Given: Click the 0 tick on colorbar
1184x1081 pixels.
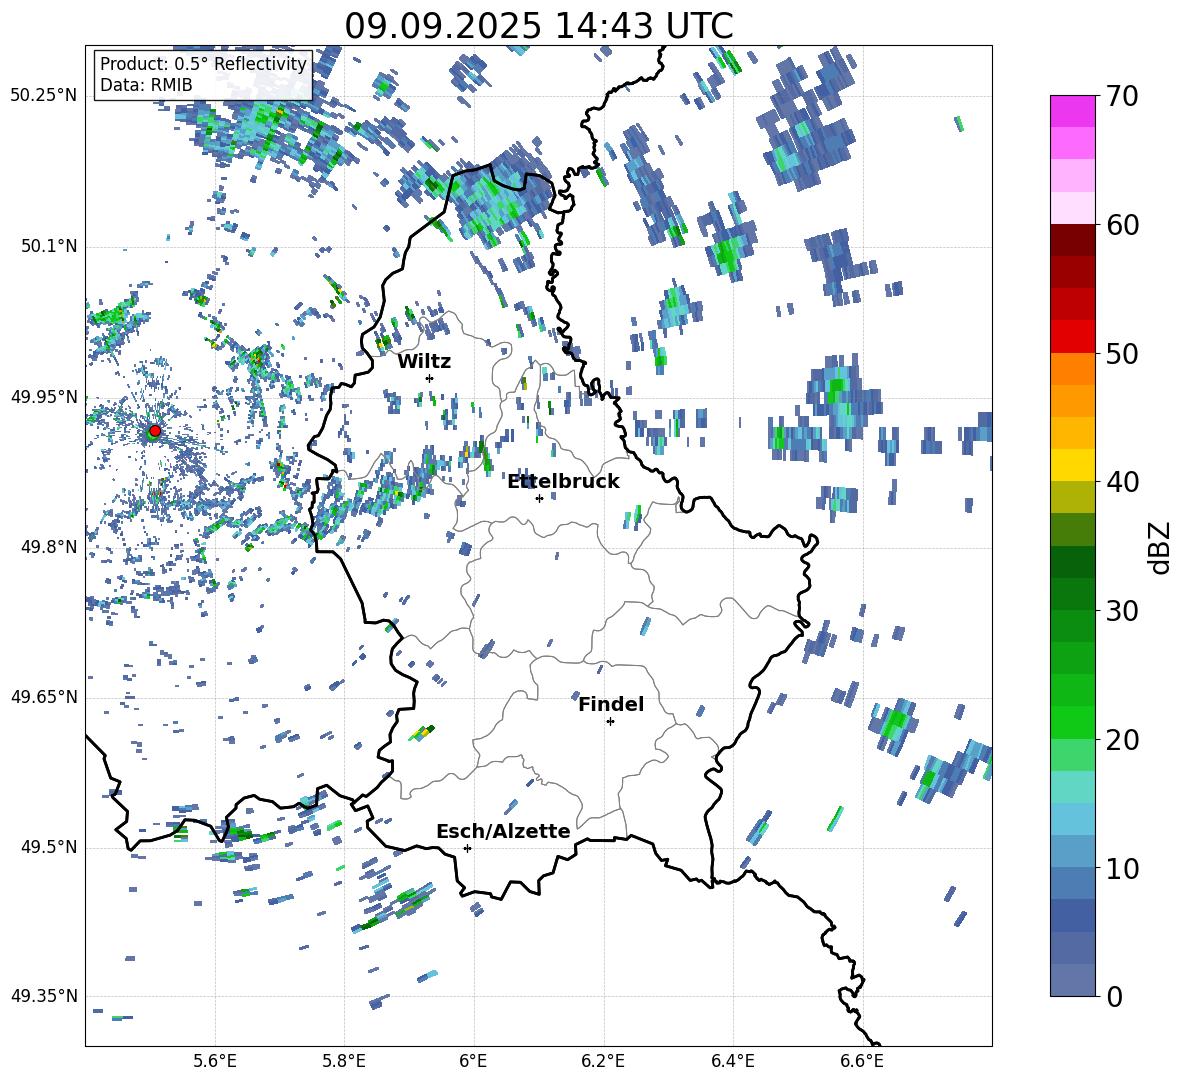Looking at the screenshot, I should click(x=1115, y=996).
